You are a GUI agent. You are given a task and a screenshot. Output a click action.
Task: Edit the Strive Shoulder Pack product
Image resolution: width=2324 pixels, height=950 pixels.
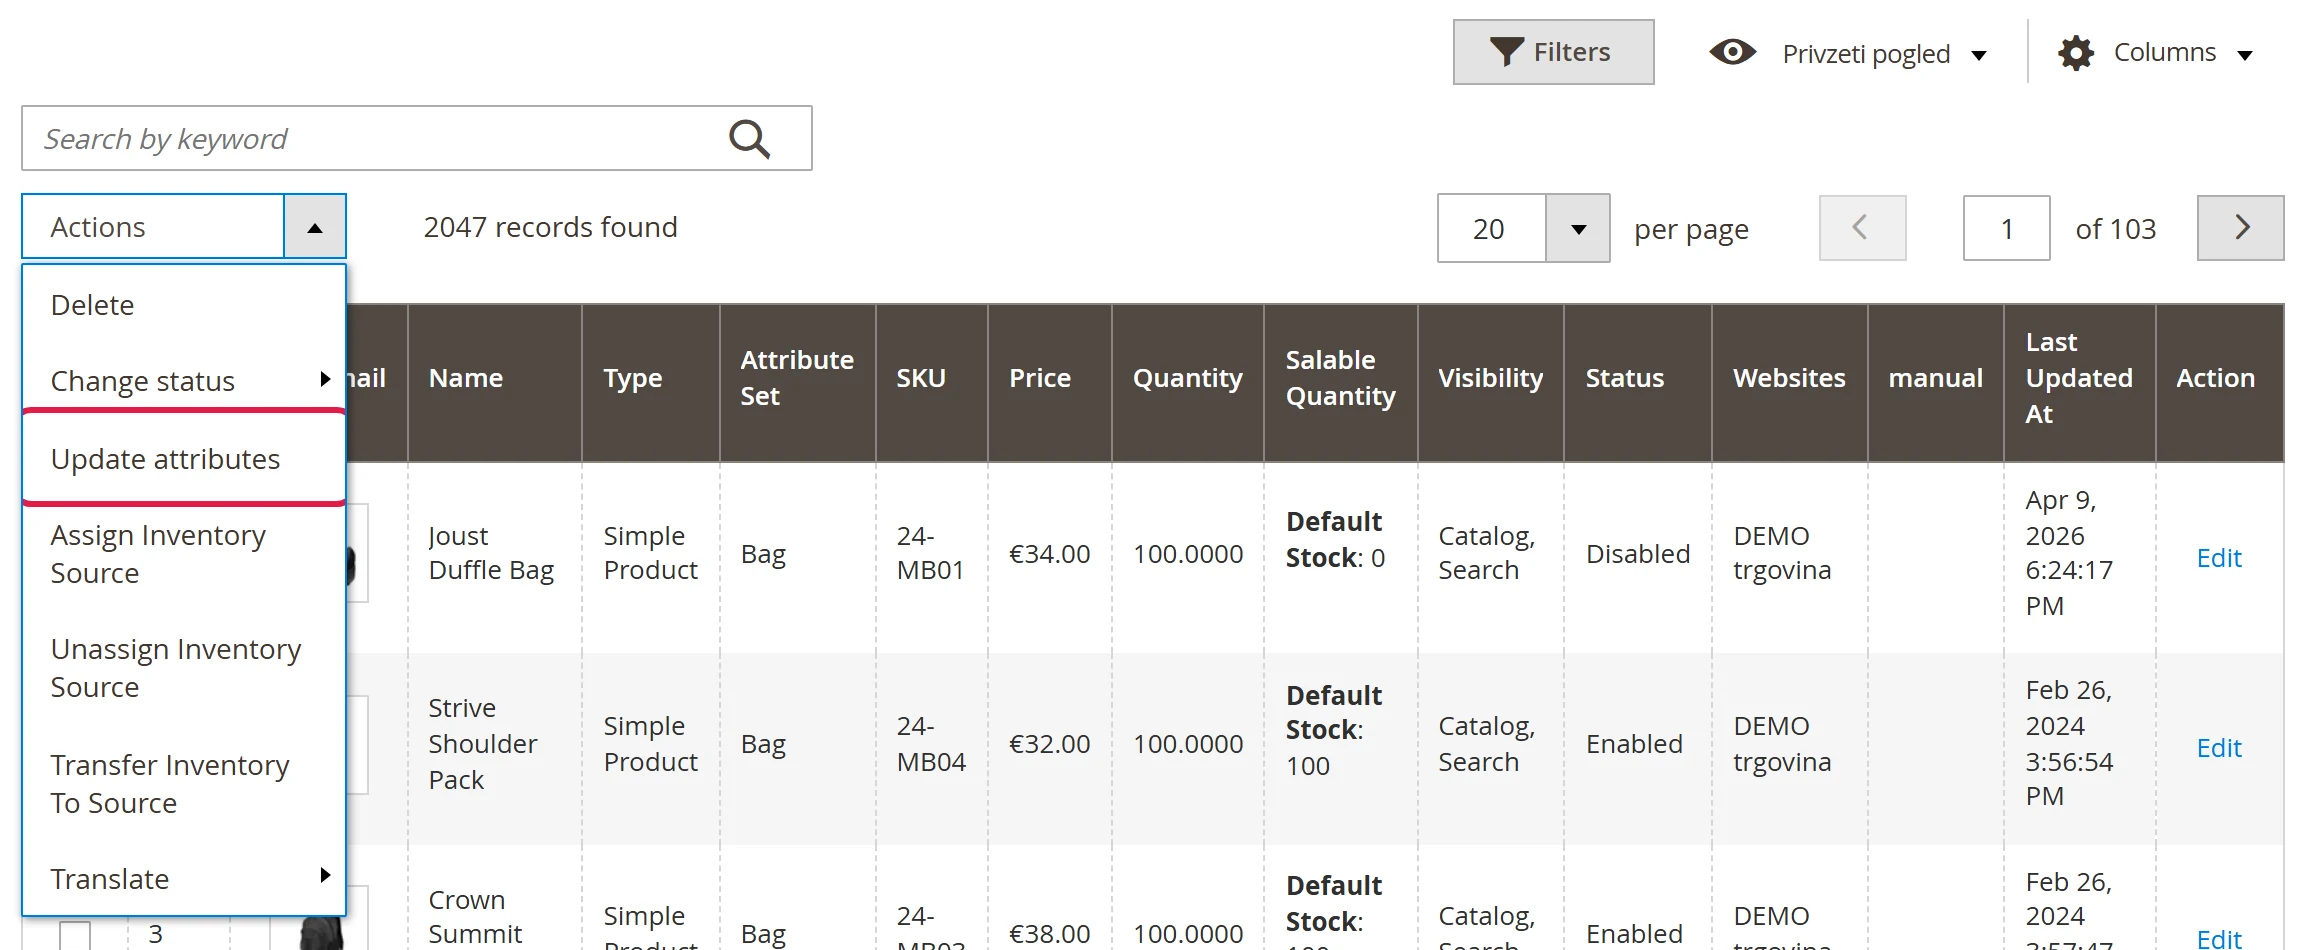click(2218, 748)
